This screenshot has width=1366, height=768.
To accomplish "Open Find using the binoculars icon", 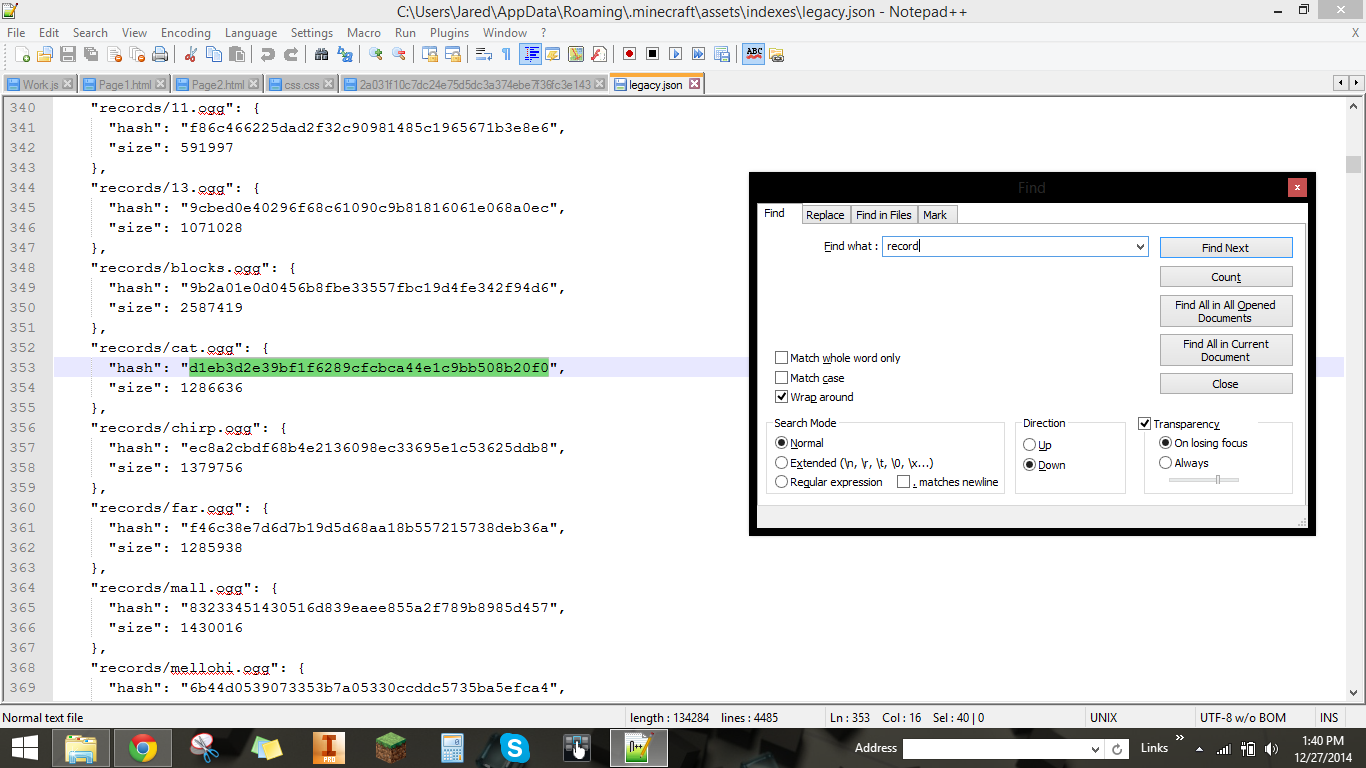I will pyautogui.click(x=321, y=54).
